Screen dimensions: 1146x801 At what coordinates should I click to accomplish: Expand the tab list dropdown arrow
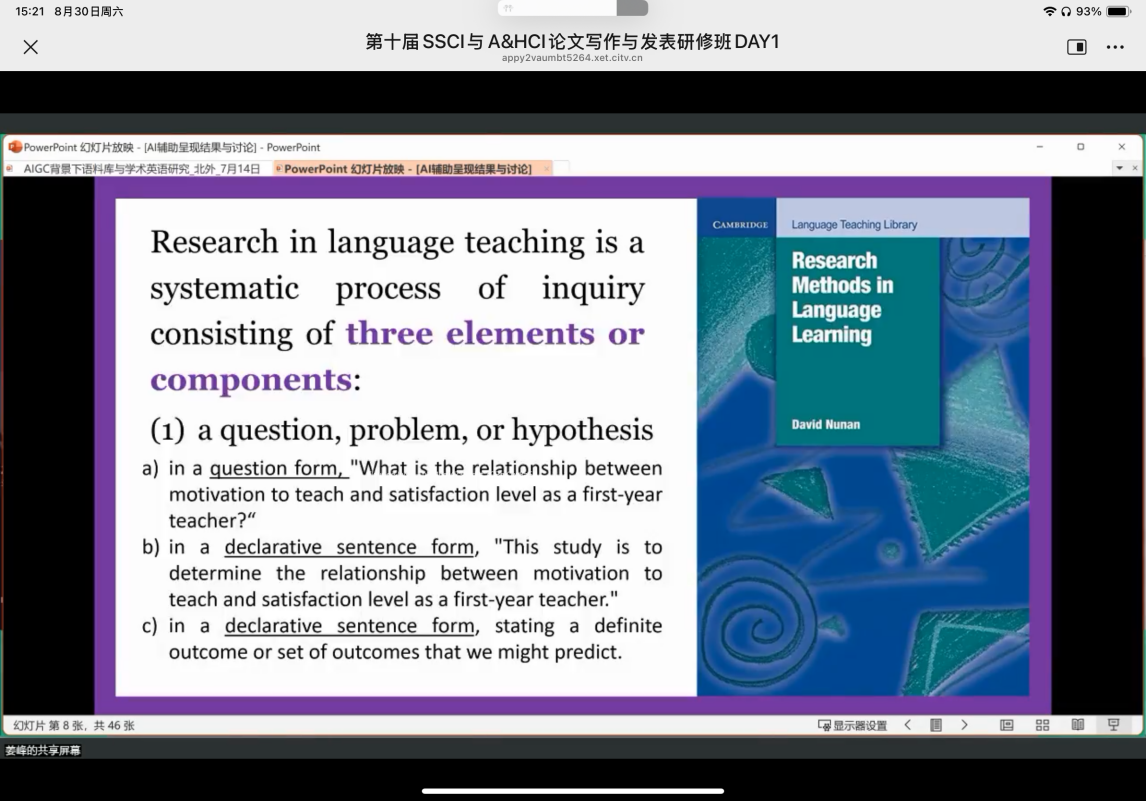(x=1120, y=169)
